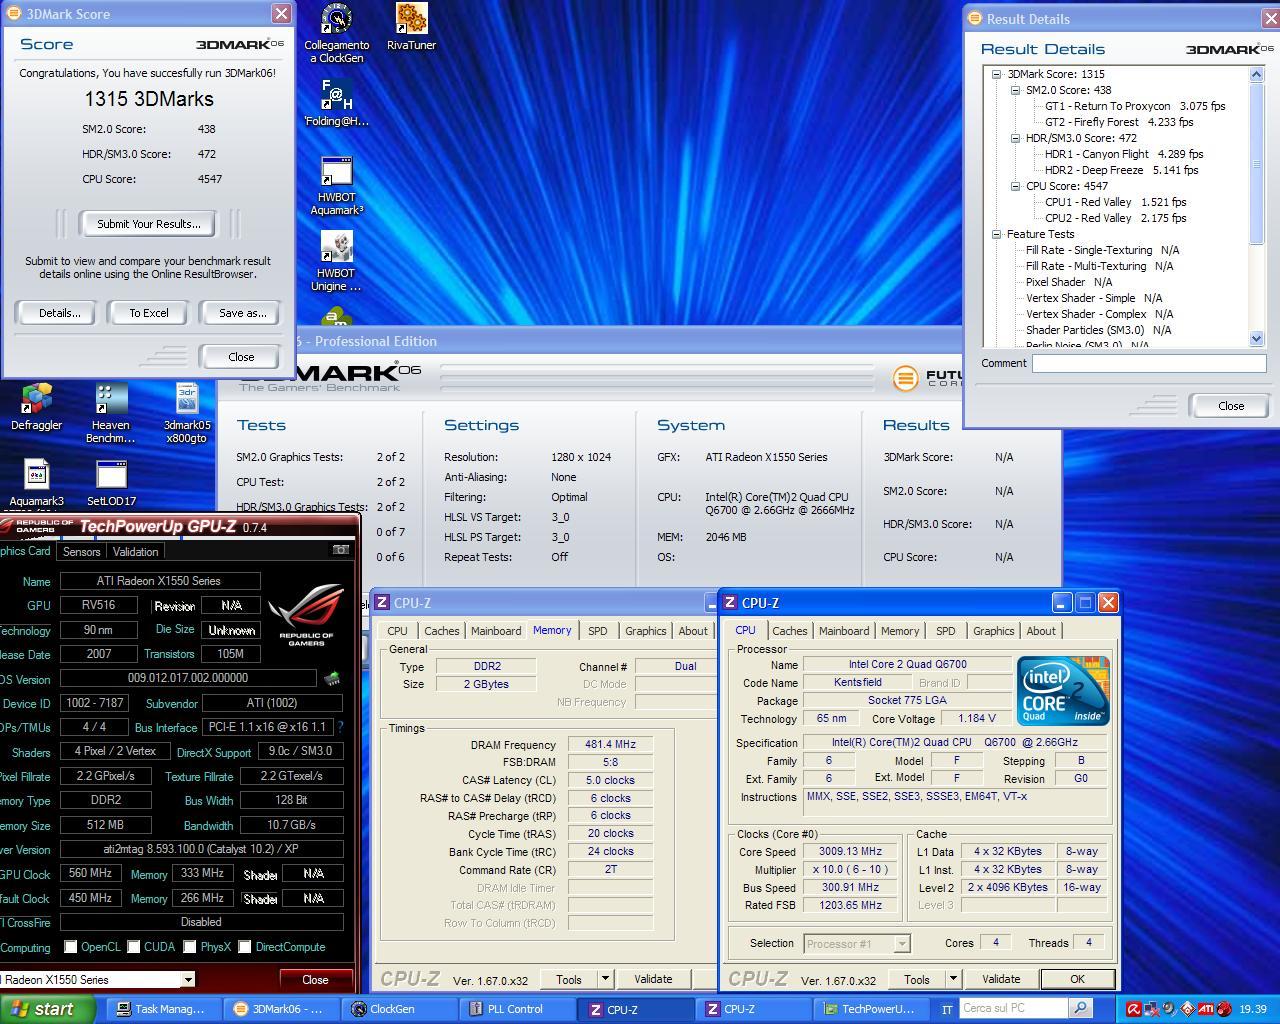
Task: Click the Windows Start button
Action: pos(48,1009)
